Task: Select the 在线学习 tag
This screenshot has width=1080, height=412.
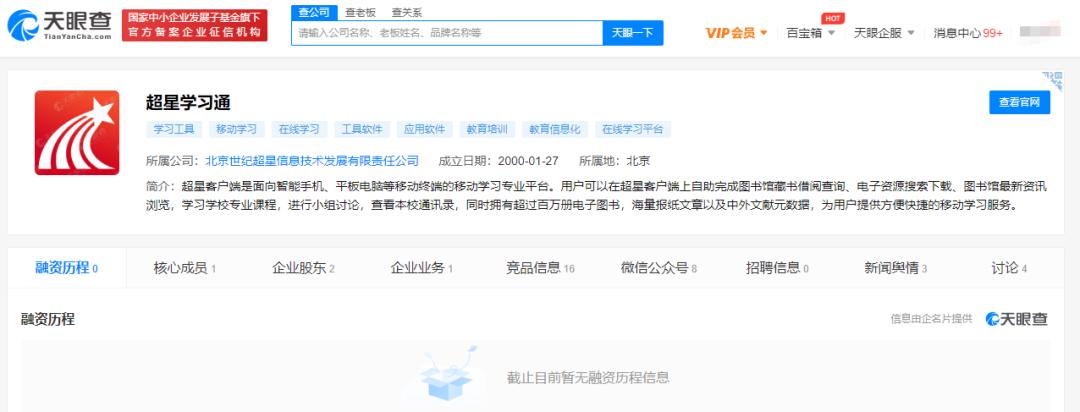Action: click(x=299, y=129)
